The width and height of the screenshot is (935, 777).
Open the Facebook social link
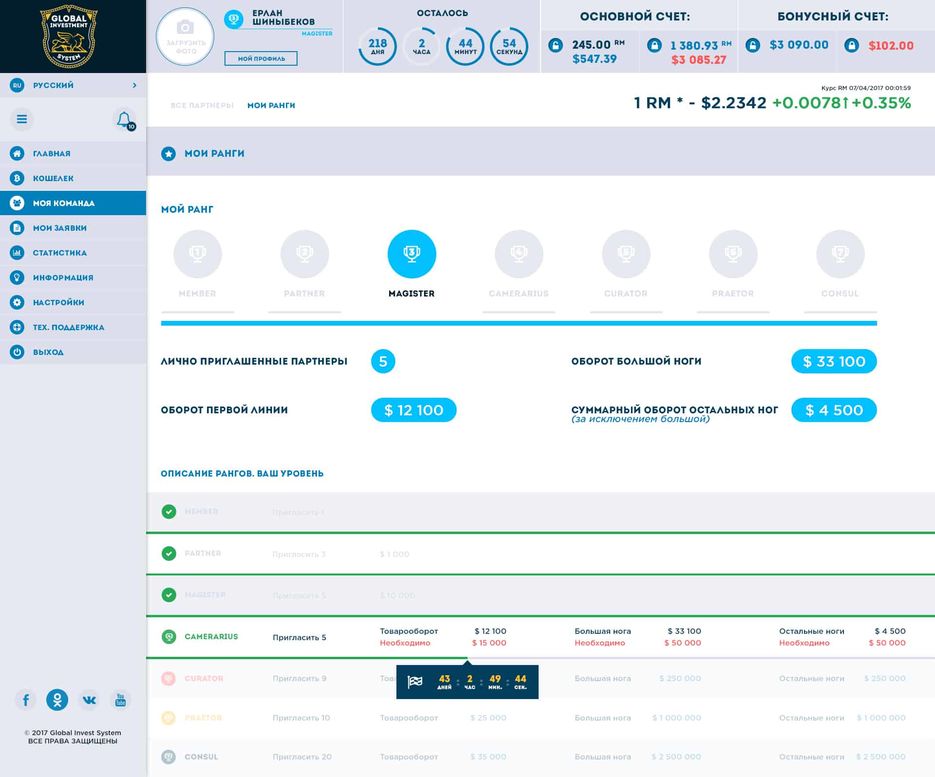(26, 699)
